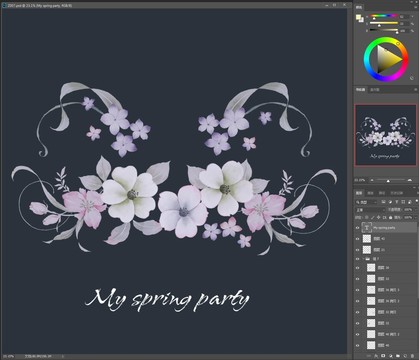Toggle visibility of the 组 7 group
Screen dimensions: 419x360
click(x=358, y=259)
